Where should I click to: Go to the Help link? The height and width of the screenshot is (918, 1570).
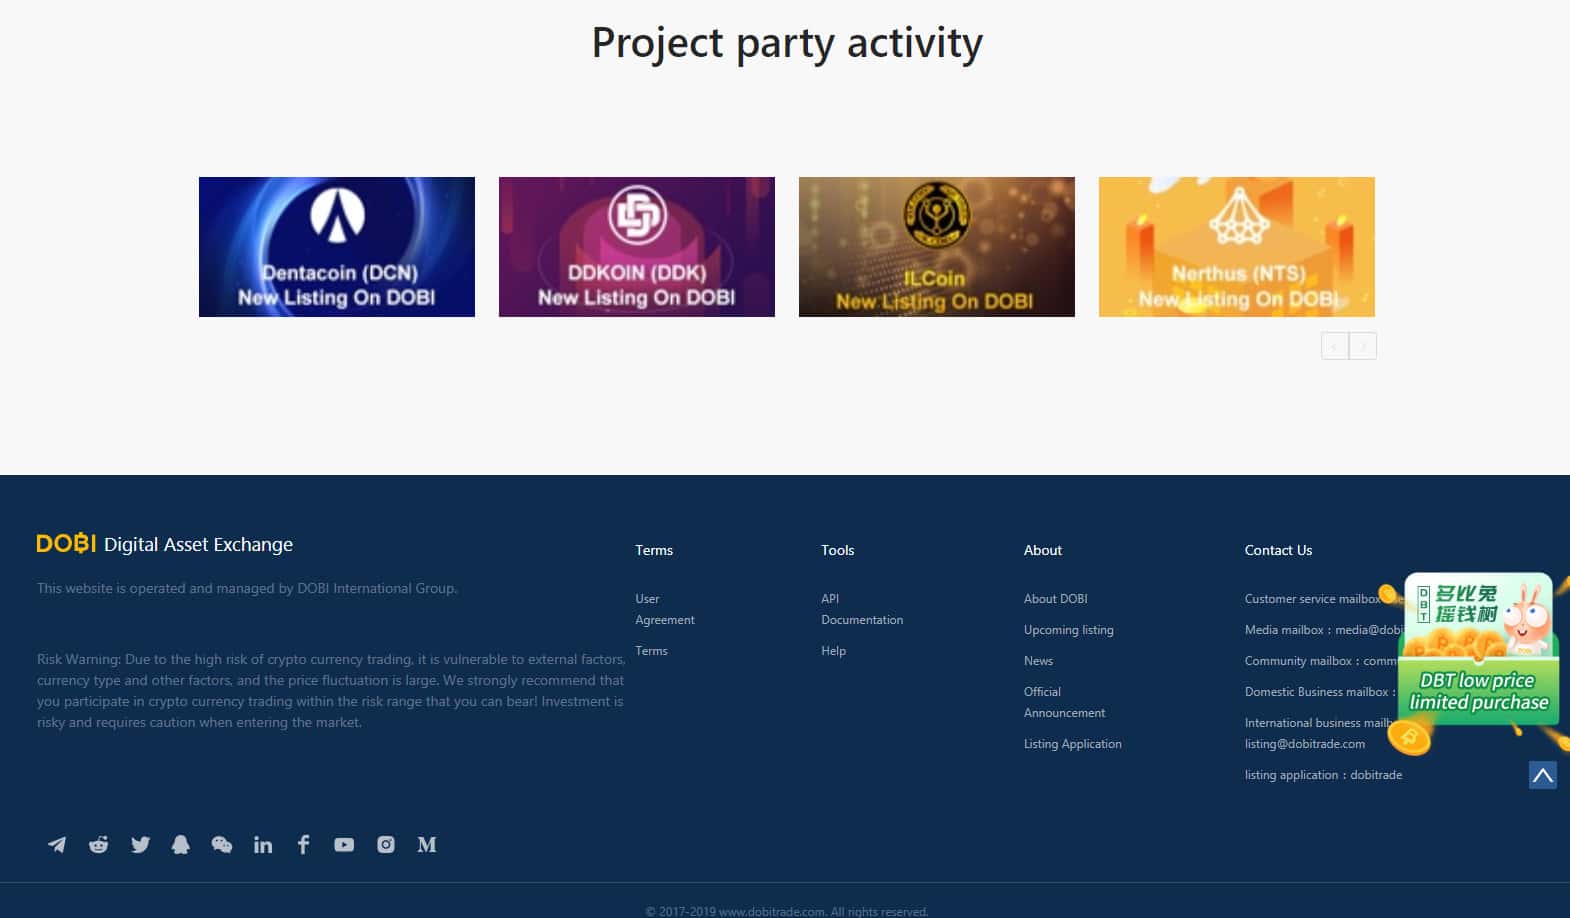pos(834,651)
